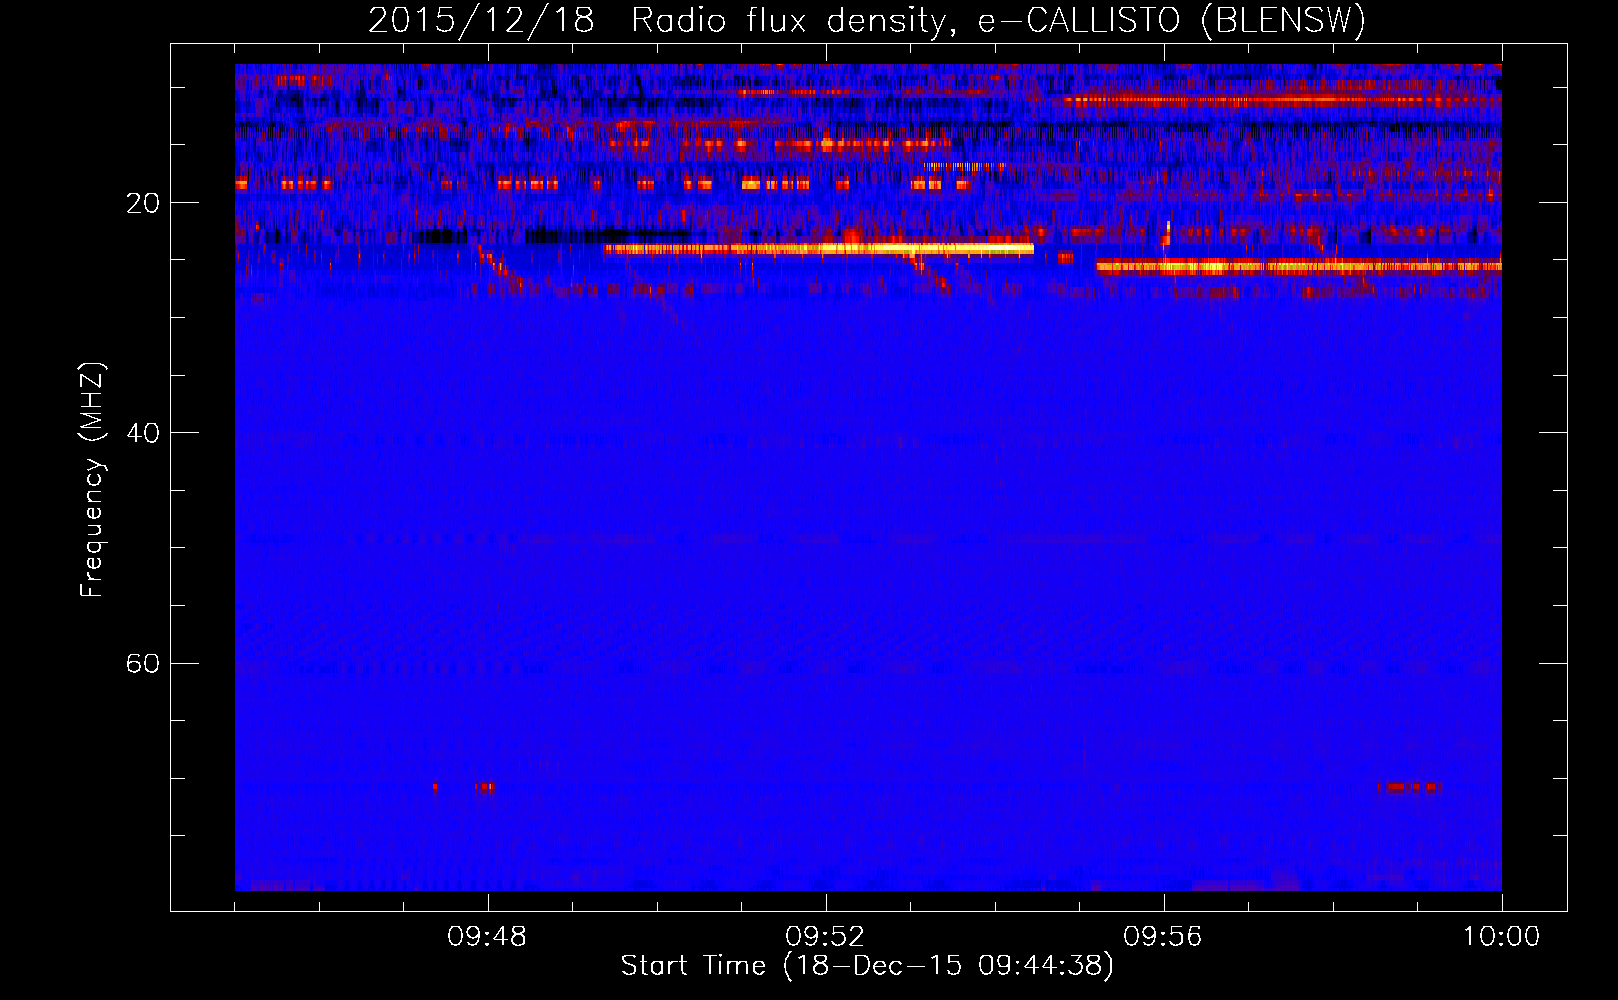This screenshot has width=1618, height=1000.
Task: Click the 60 frequency tick label
Action: 142,663
